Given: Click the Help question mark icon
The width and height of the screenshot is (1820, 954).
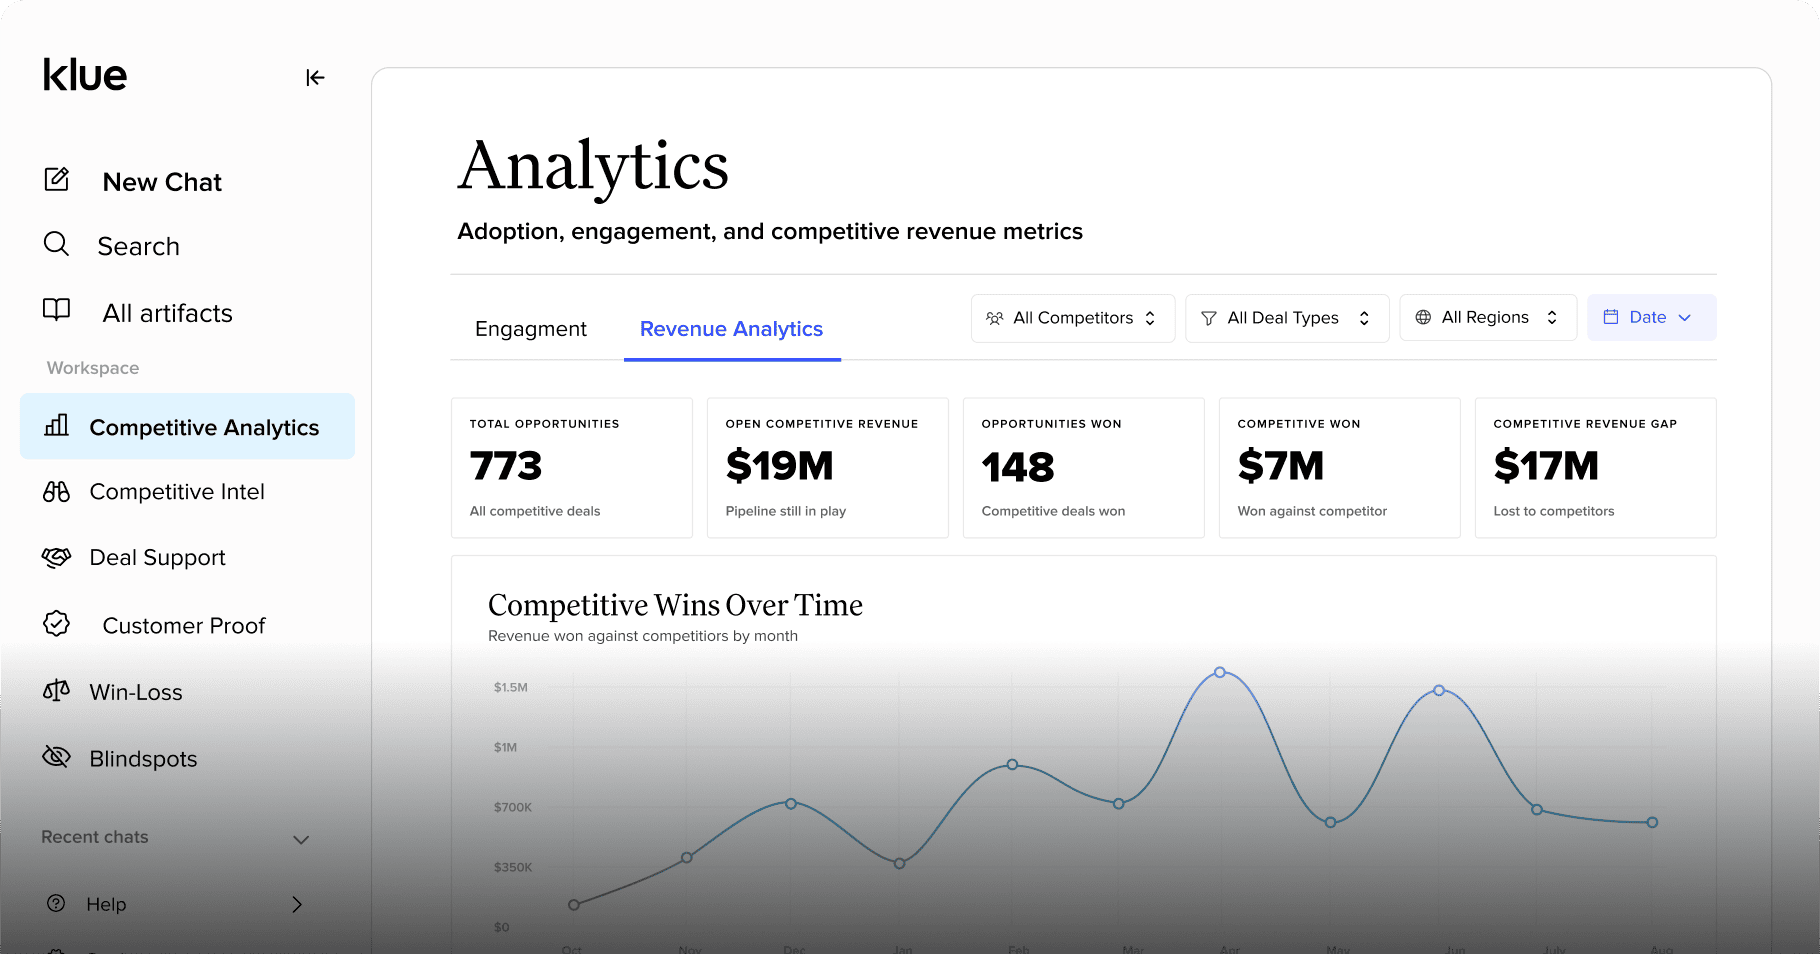Looking at the screenshot, I should pyautogui.click(x=57, y=903).
